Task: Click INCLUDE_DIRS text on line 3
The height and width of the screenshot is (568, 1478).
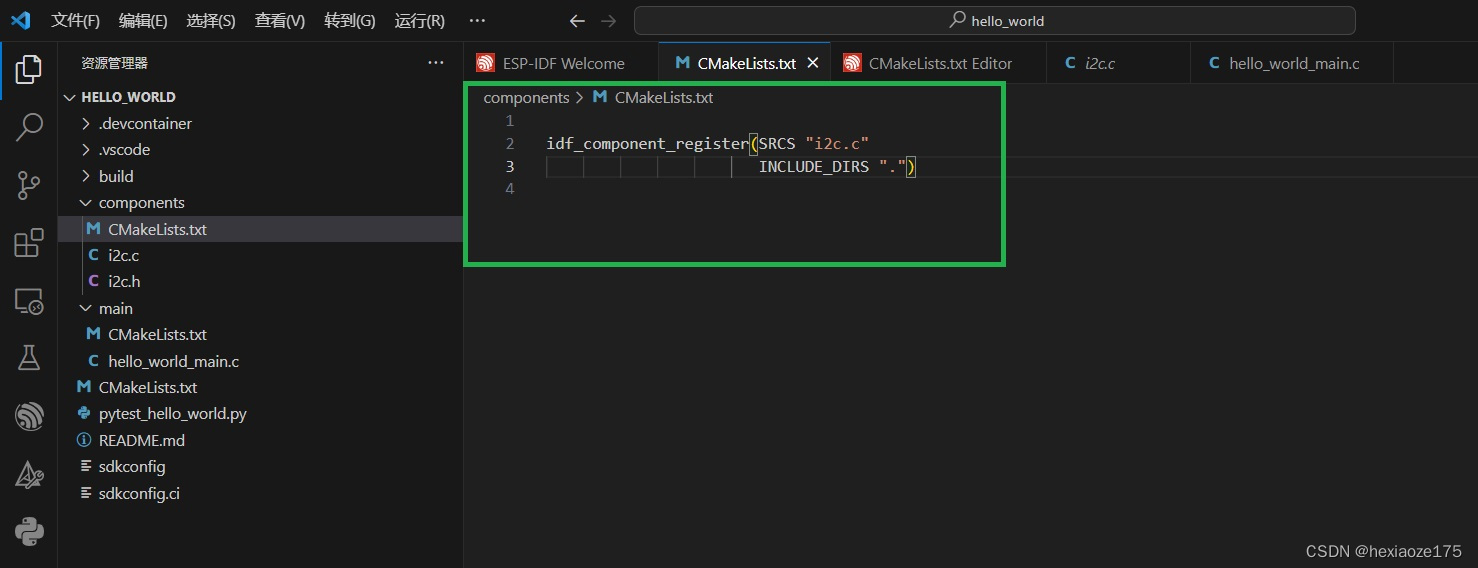Action: [x=814, y=166]
